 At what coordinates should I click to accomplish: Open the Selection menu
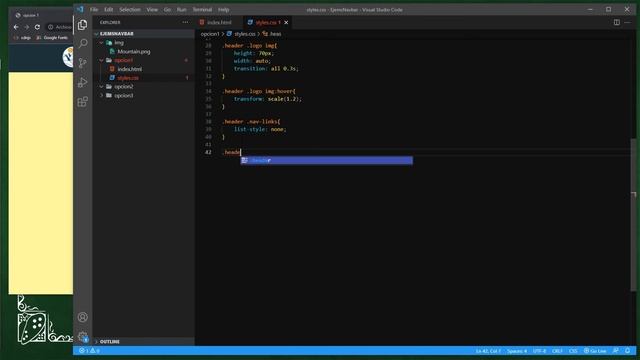click(130, 9)
